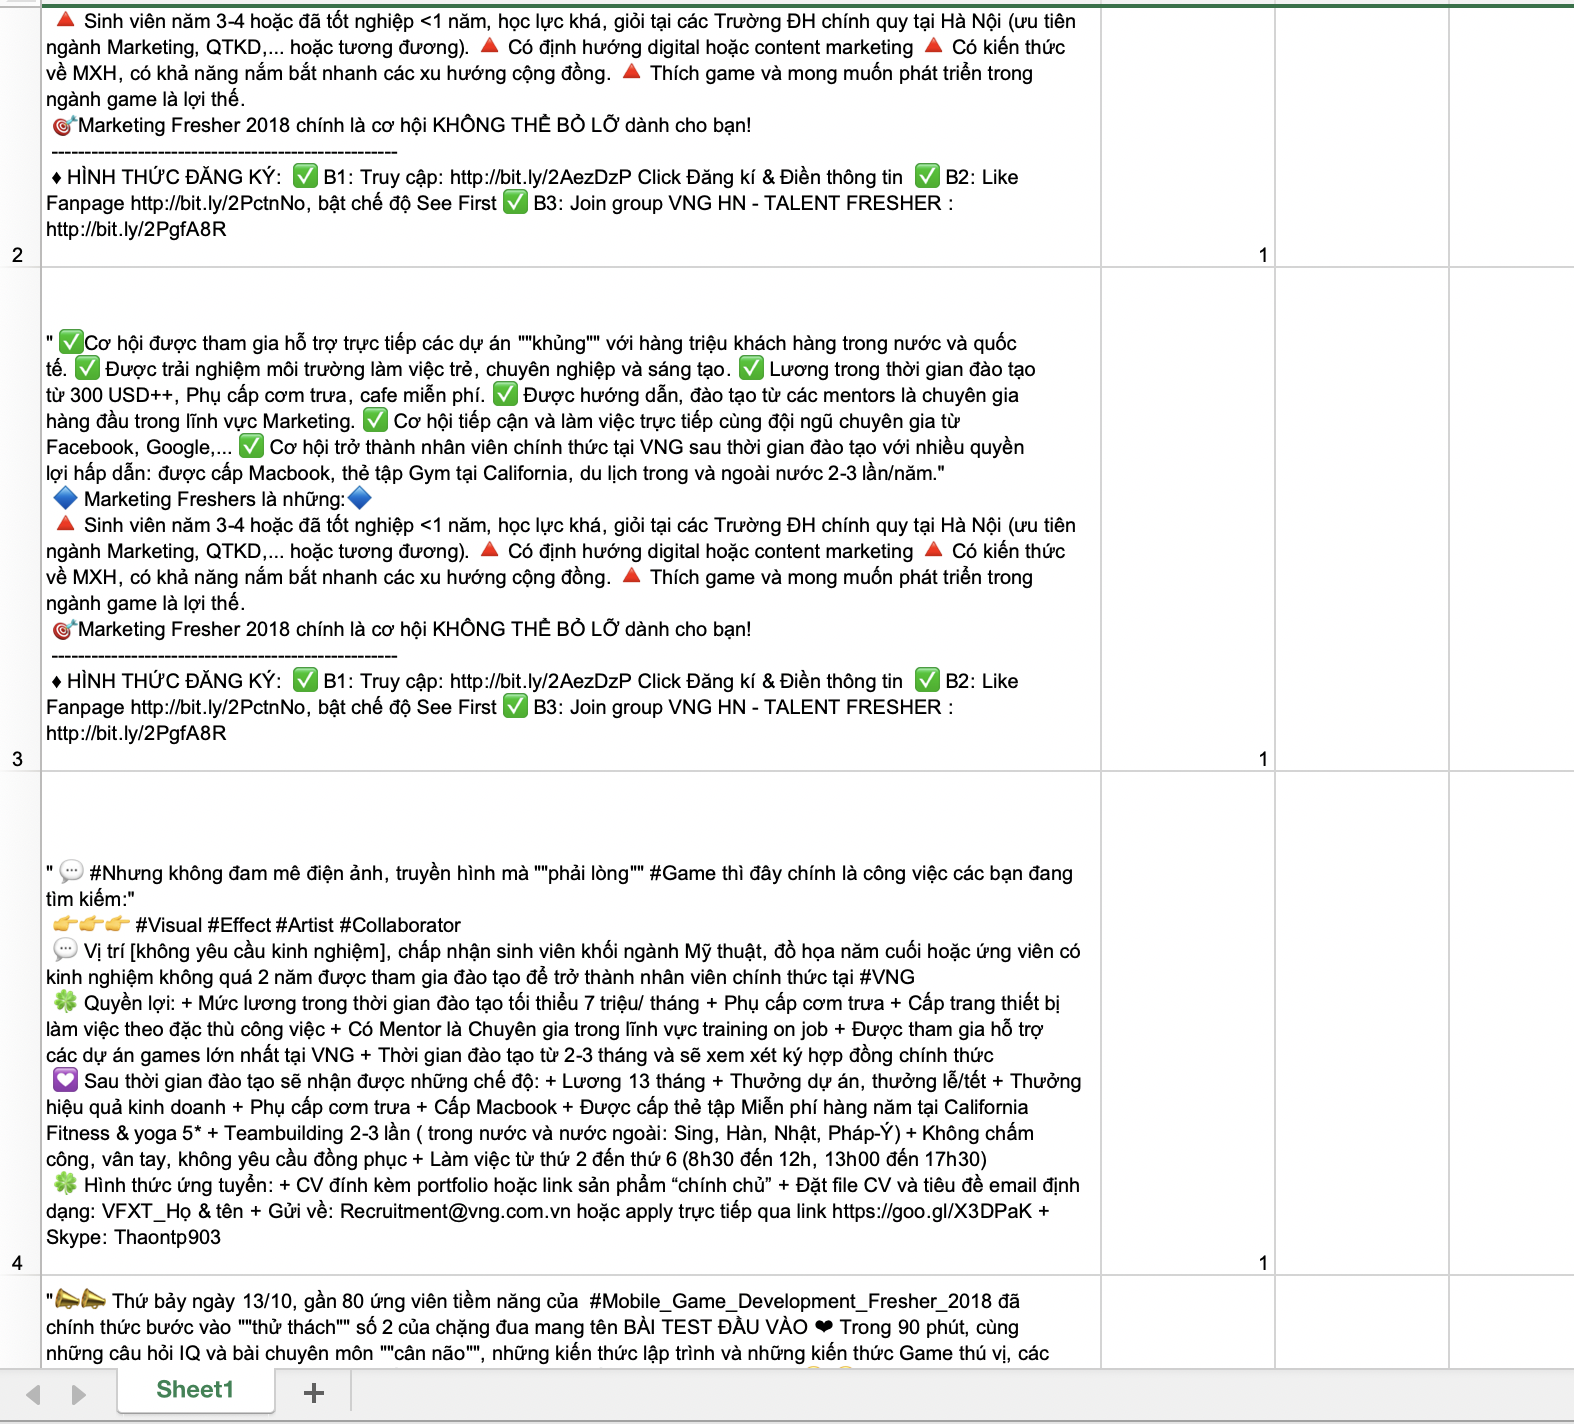Select row 2 by its row header
Screen dimensions: 1574x1424
pos(20,137)
